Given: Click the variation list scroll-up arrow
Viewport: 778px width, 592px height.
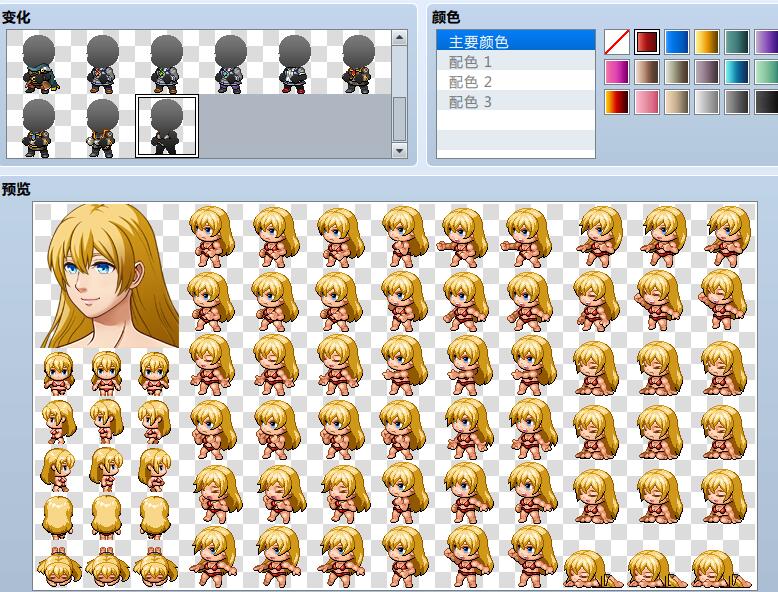Looking at the screenshot, I should 399,38.
